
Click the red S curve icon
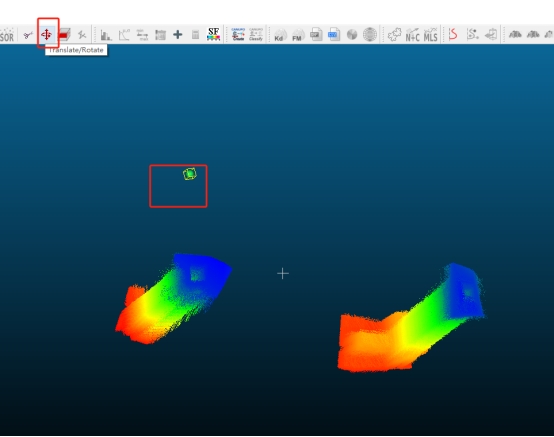coord(453,35)
